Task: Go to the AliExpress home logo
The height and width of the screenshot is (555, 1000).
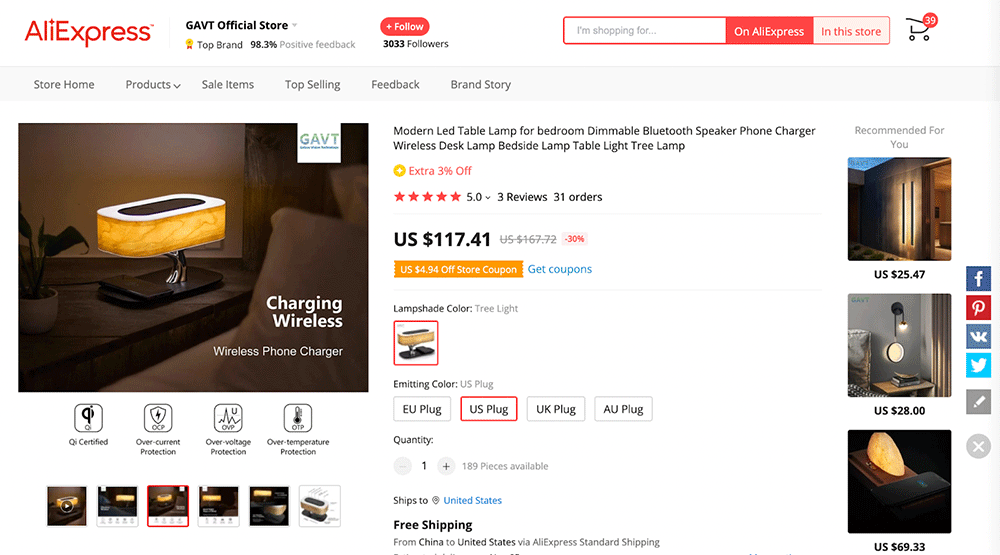Action: pyautogui.click(x=88, y=32)
